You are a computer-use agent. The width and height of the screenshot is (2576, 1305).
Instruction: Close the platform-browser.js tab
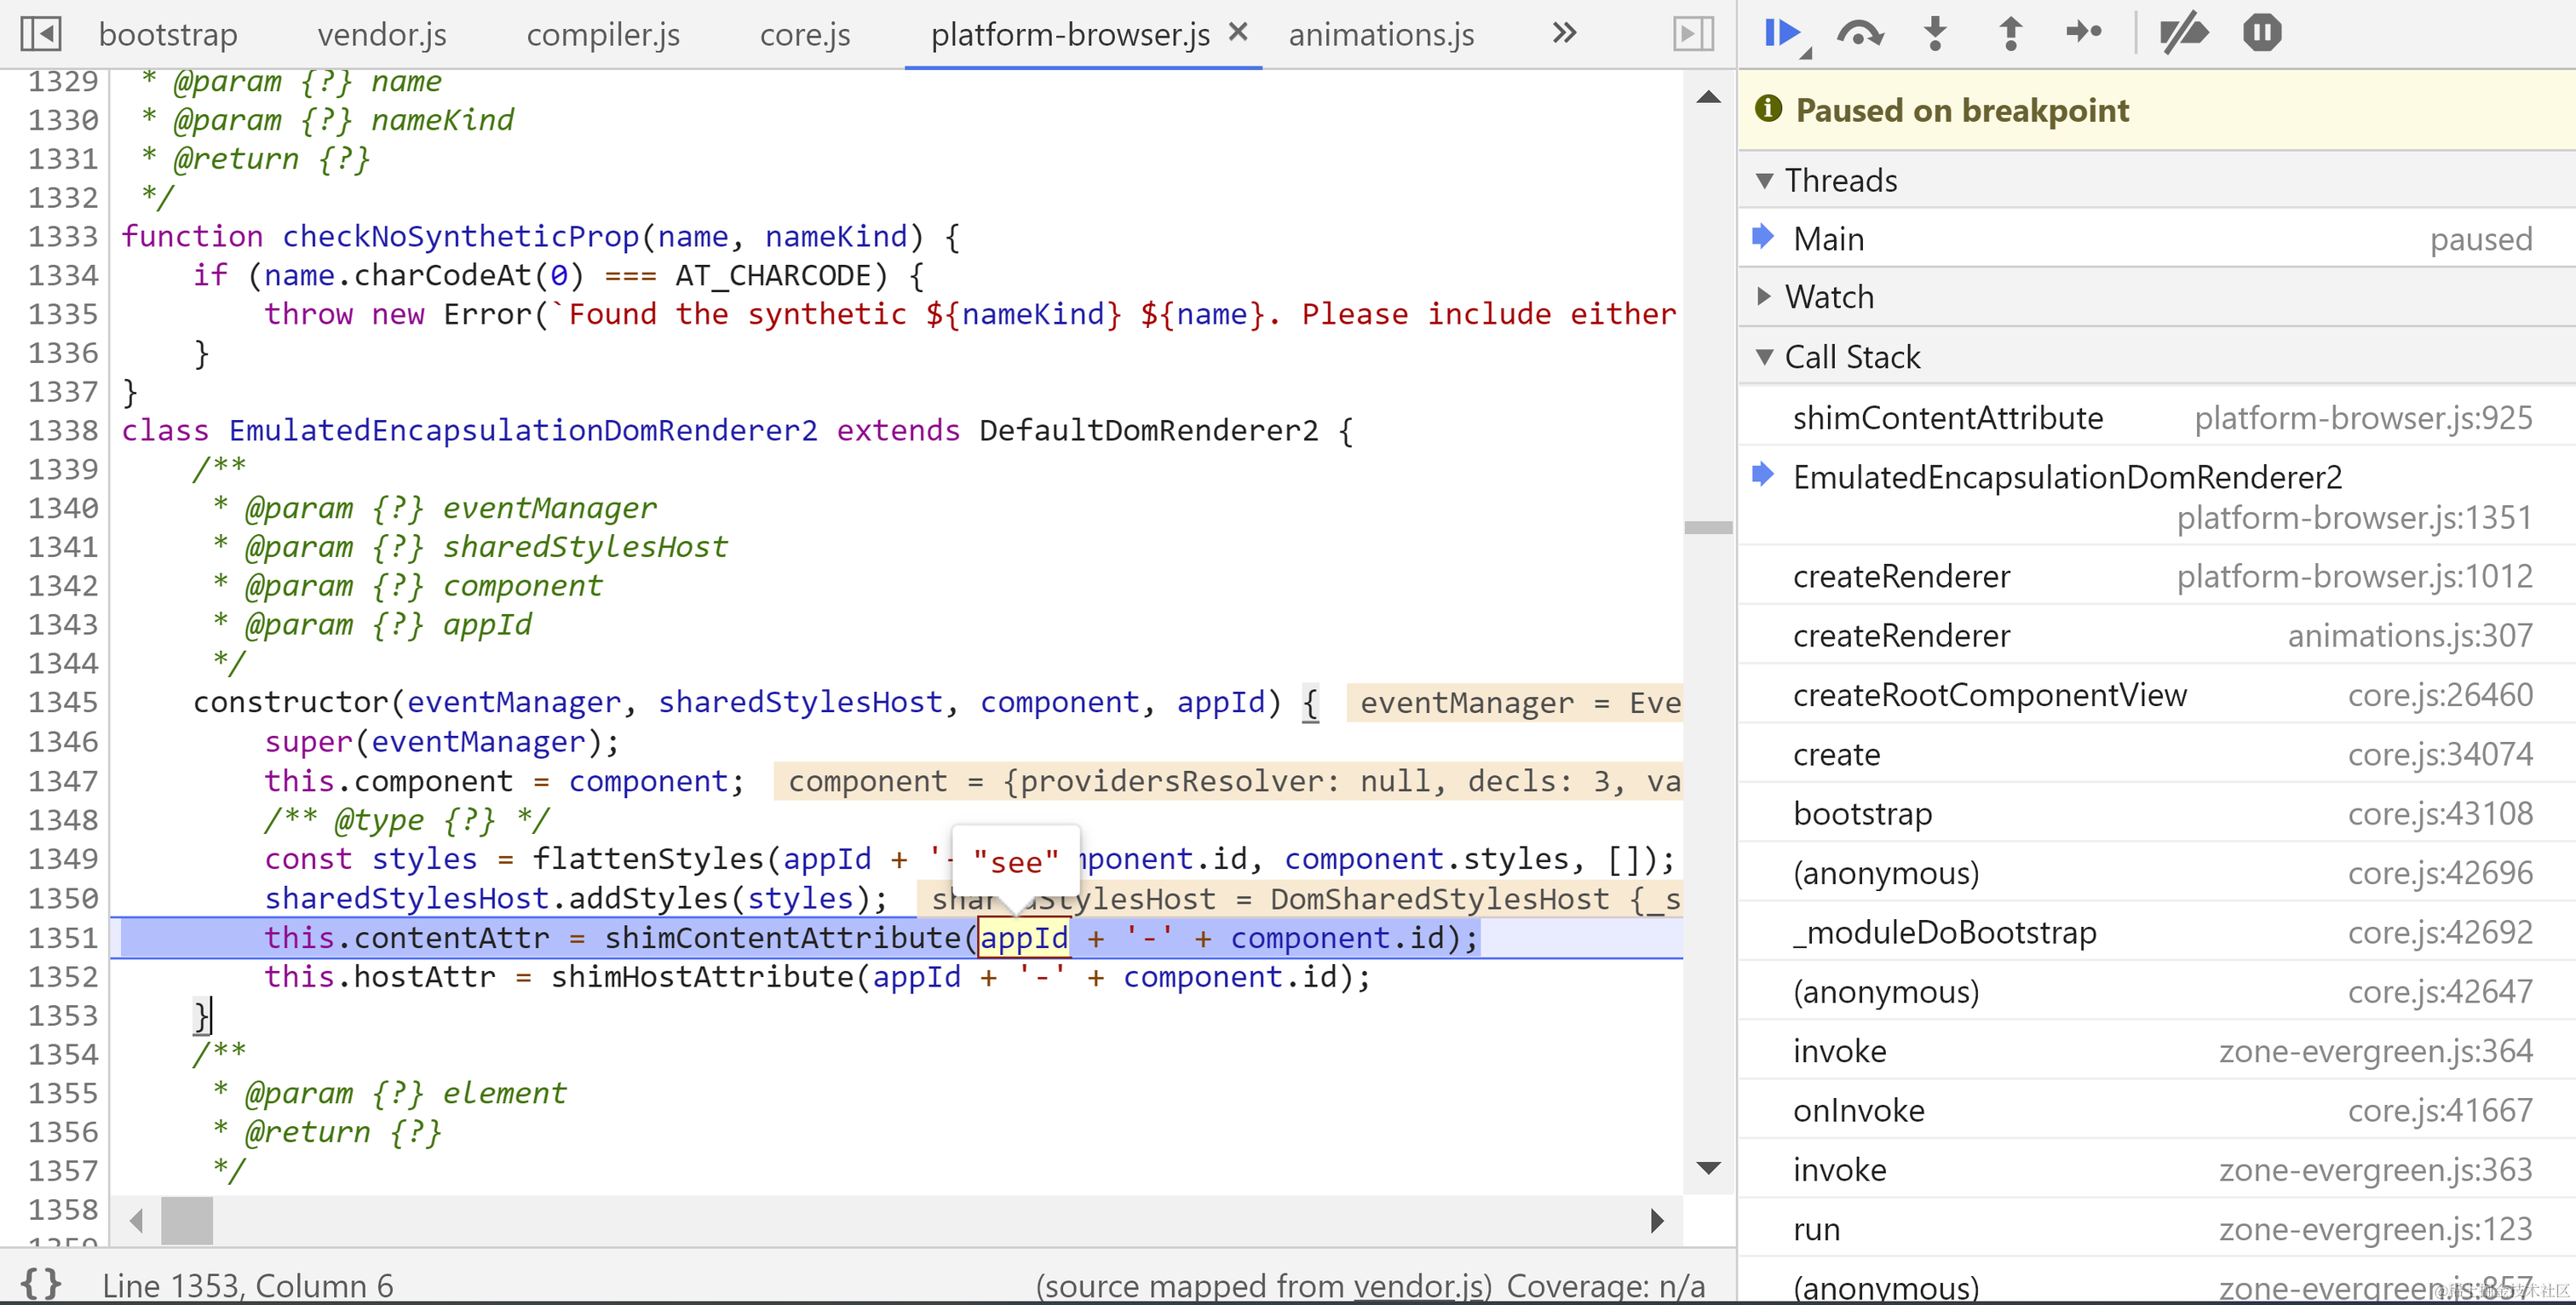pos(1238,33)
